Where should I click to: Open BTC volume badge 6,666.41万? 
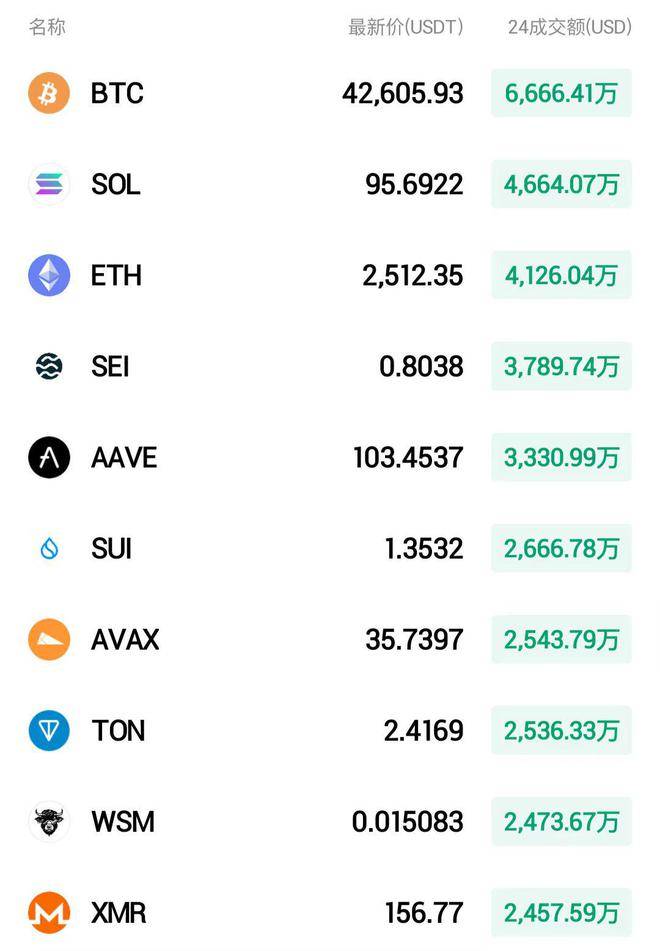pyautogui.click(x=561, y=93)
